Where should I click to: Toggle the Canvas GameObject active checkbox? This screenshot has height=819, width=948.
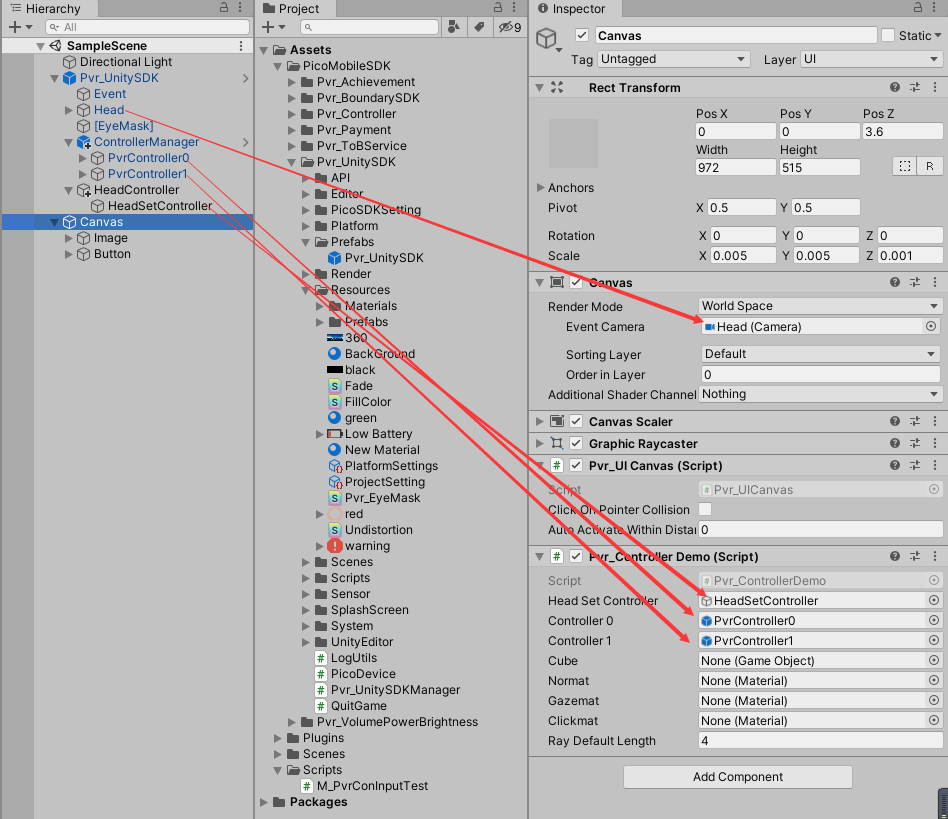(x=582, y=35)
